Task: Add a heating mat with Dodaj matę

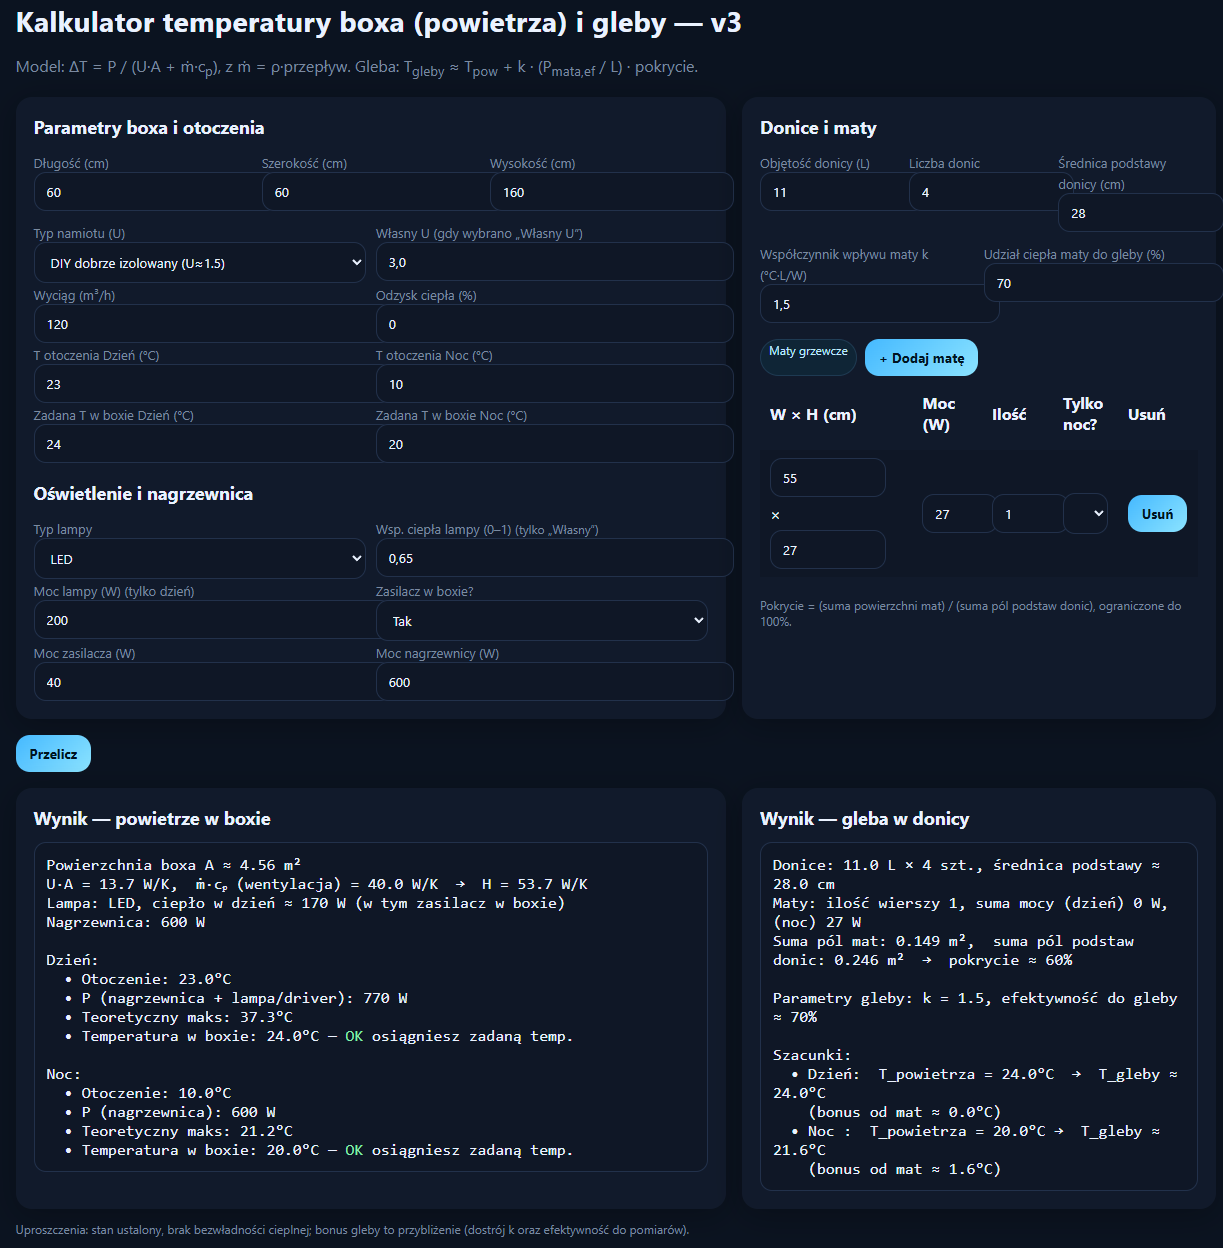Action: tap(921, 358)
